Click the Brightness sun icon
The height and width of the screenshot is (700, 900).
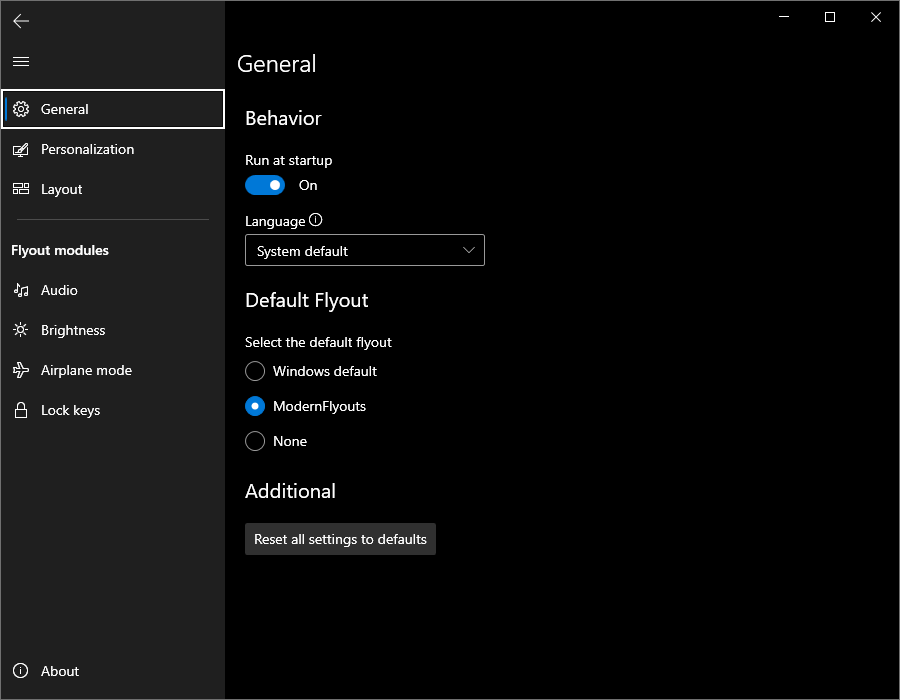click(x=21, y=330)
